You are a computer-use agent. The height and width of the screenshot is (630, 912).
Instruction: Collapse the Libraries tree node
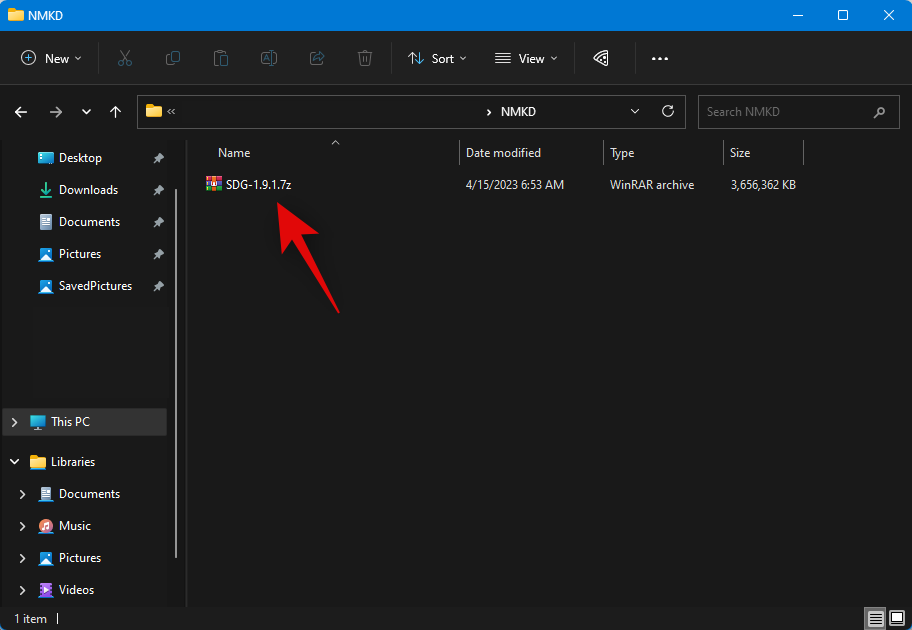15,462
